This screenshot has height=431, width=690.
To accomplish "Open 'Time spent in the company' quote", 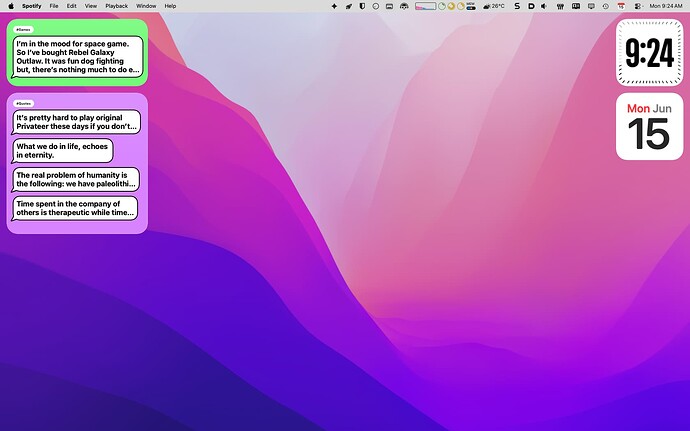I will (75, 208).
